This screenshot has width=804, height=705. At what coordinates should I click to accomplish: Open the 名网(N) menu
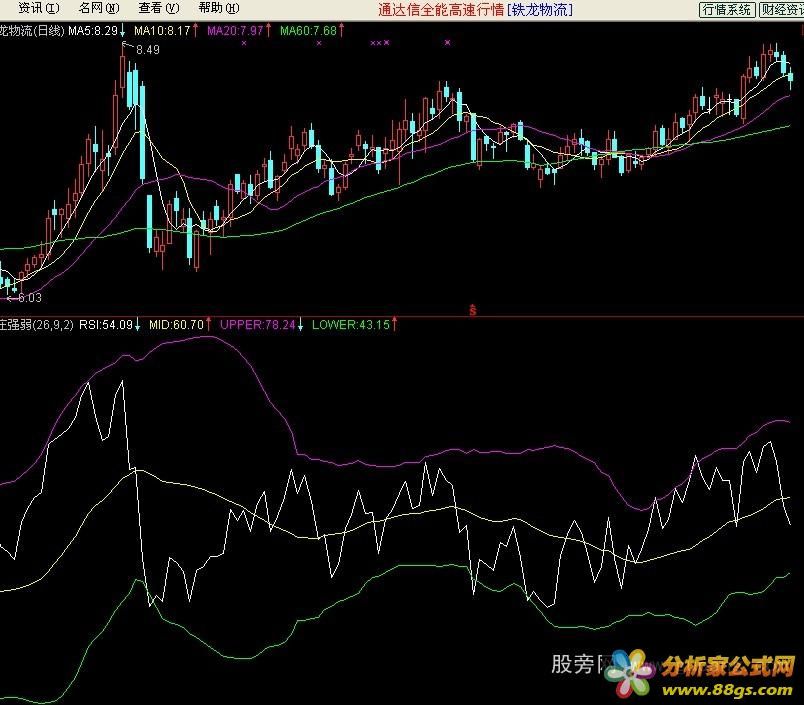coord(99,8)
